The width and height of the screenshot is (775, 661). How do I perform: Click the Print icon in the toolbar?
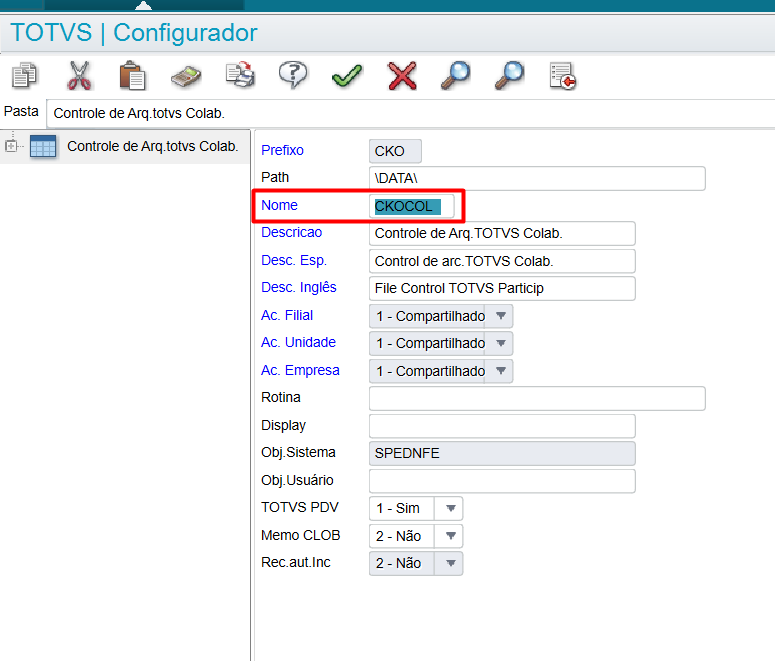click(240, 76)
